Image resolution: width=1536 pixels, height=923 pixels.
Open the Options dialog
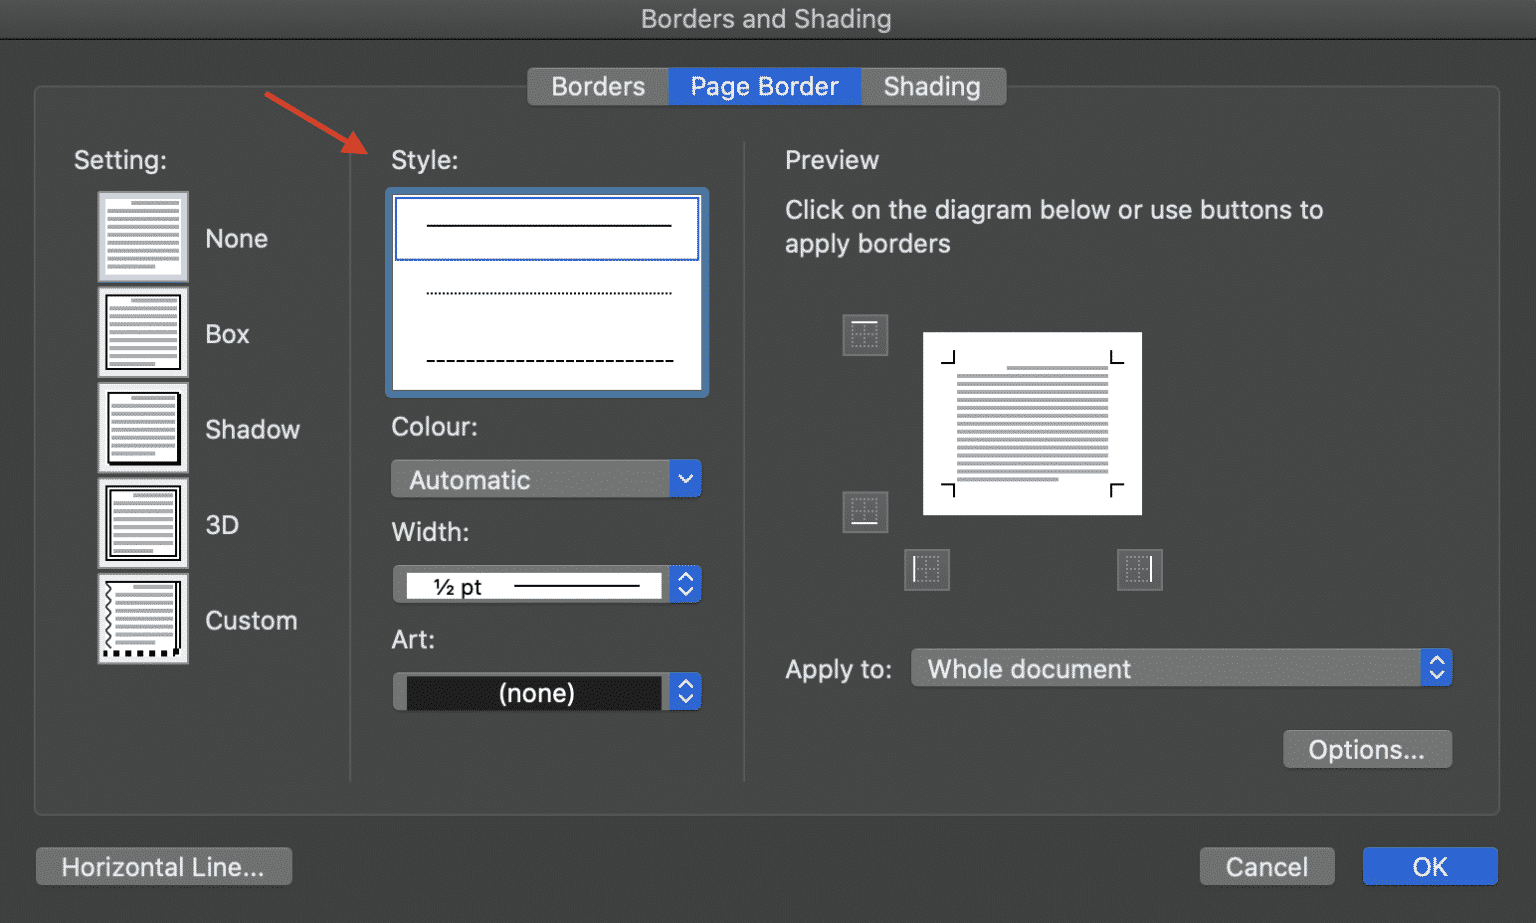pyautogui.click(x=1367, y=748)
